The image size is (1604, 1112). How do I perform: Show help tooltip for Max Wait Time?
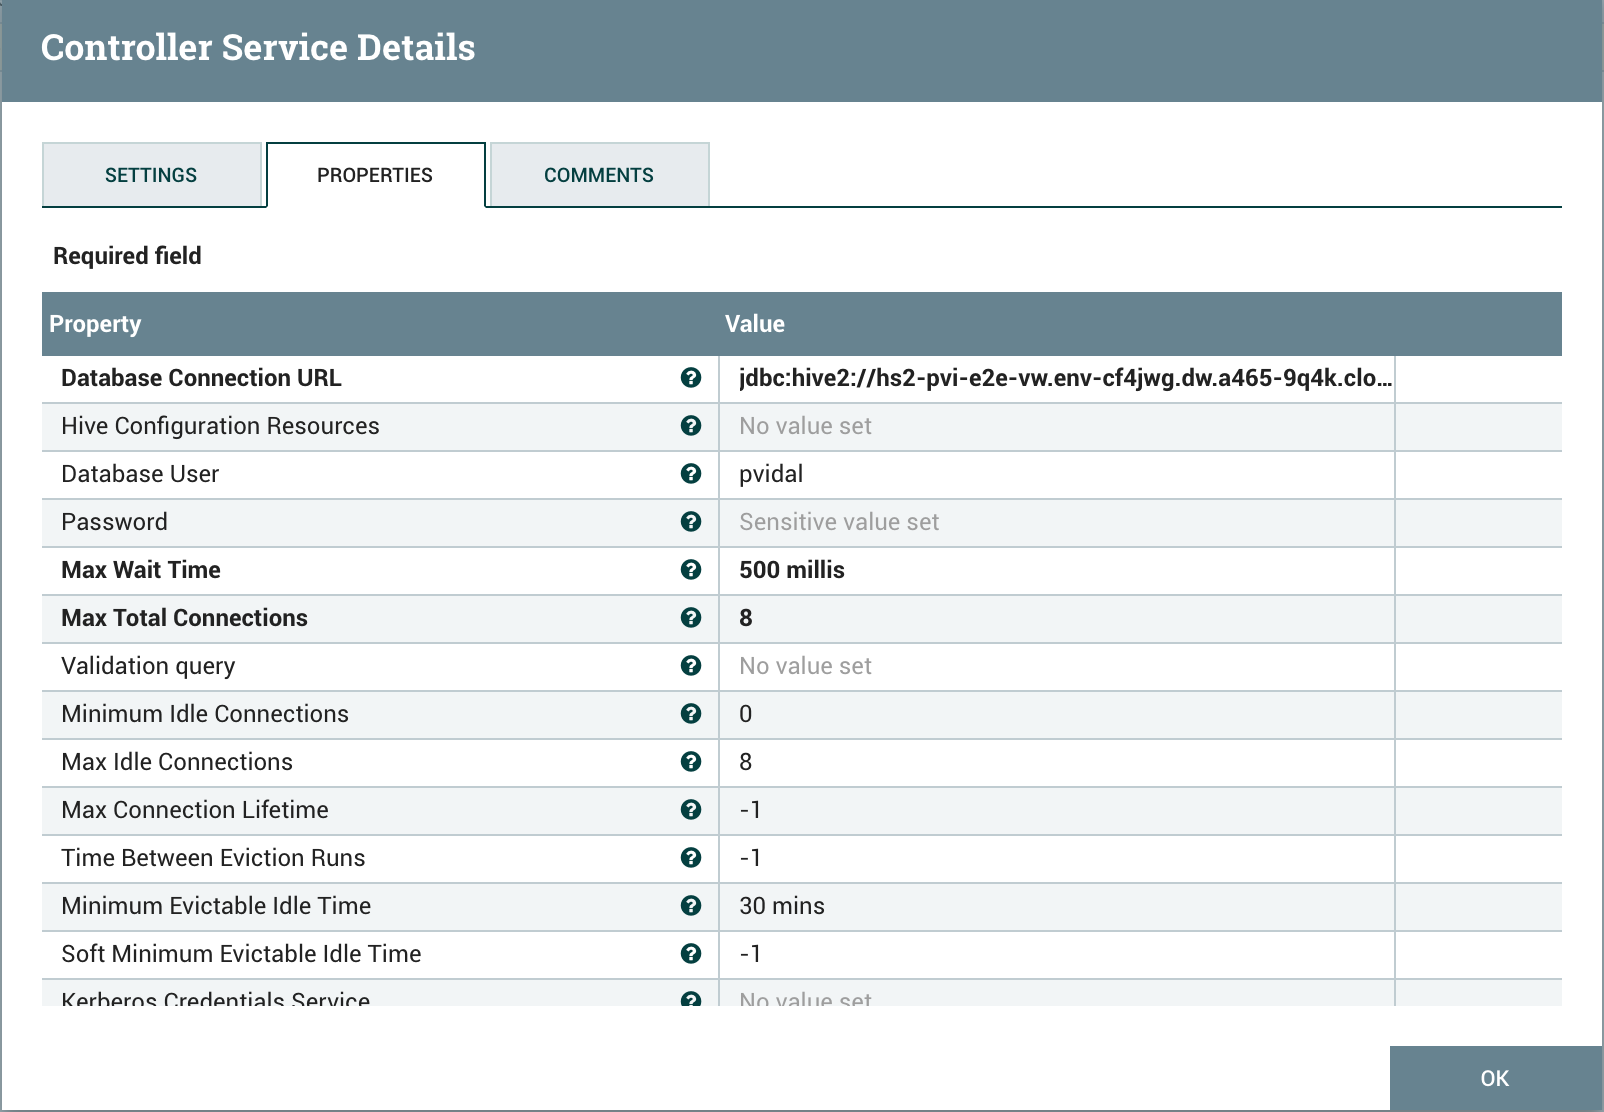(x=692, y=570)
